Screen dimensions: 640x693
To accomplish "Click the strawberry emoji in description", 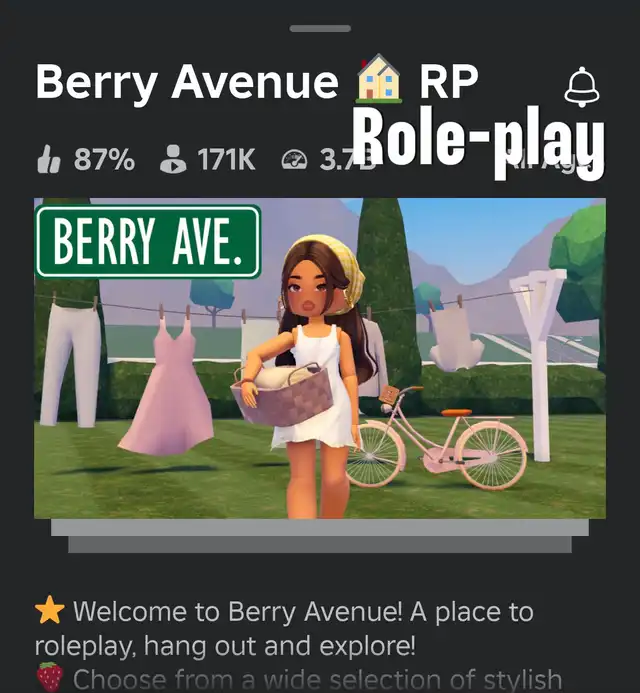I will pyautogui.click(x=50, y=677).
